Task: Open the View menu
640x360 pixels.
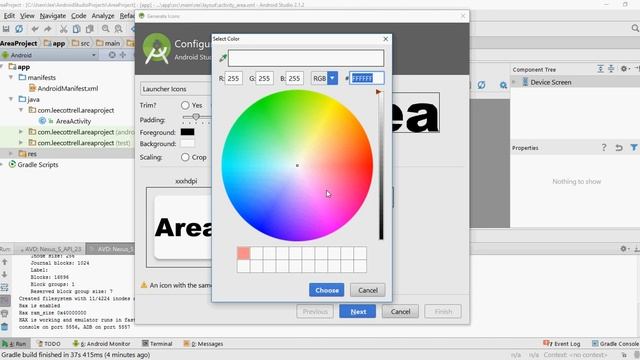Action: pos(27,16)
